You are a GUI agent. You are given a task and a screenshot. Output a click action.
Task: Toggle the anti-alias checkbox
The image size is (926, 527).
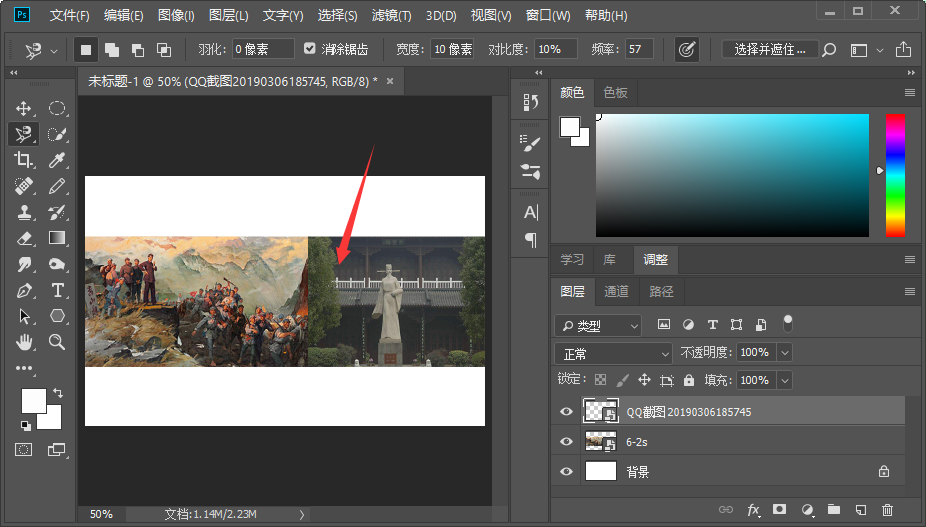309,48
